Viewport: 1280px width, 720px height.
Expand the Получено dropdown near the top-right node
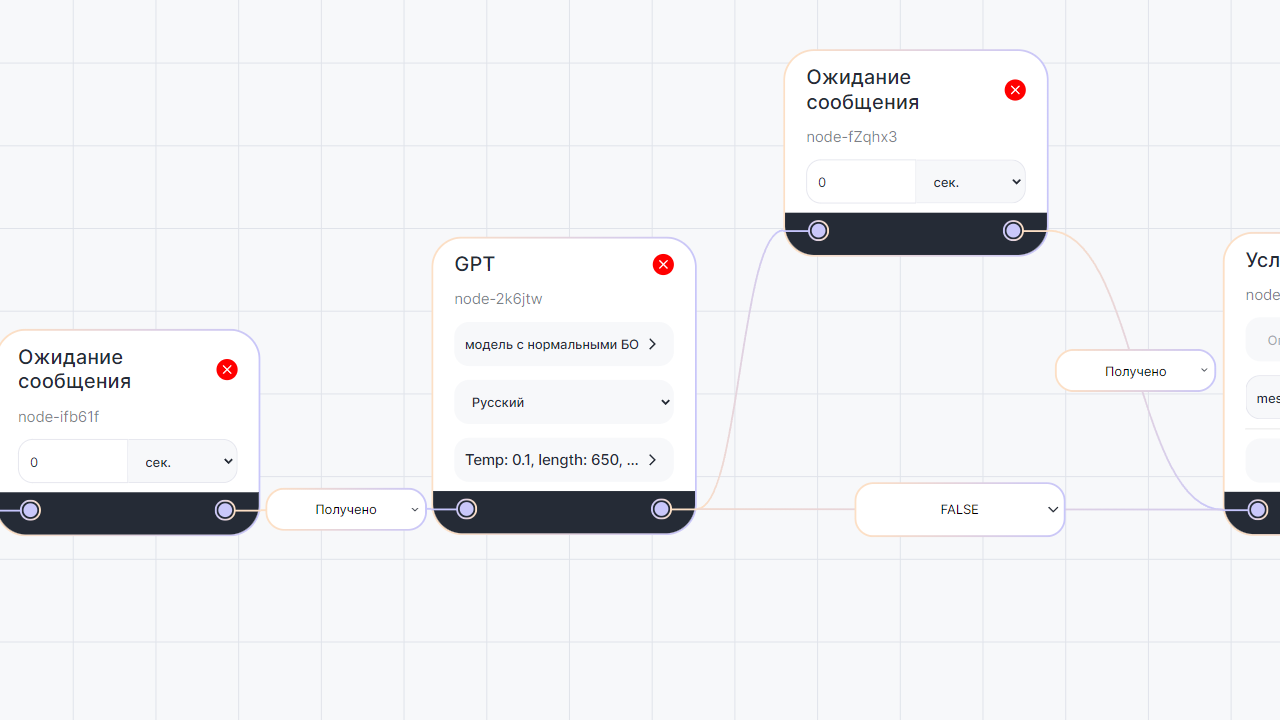tap(1136, 371)
